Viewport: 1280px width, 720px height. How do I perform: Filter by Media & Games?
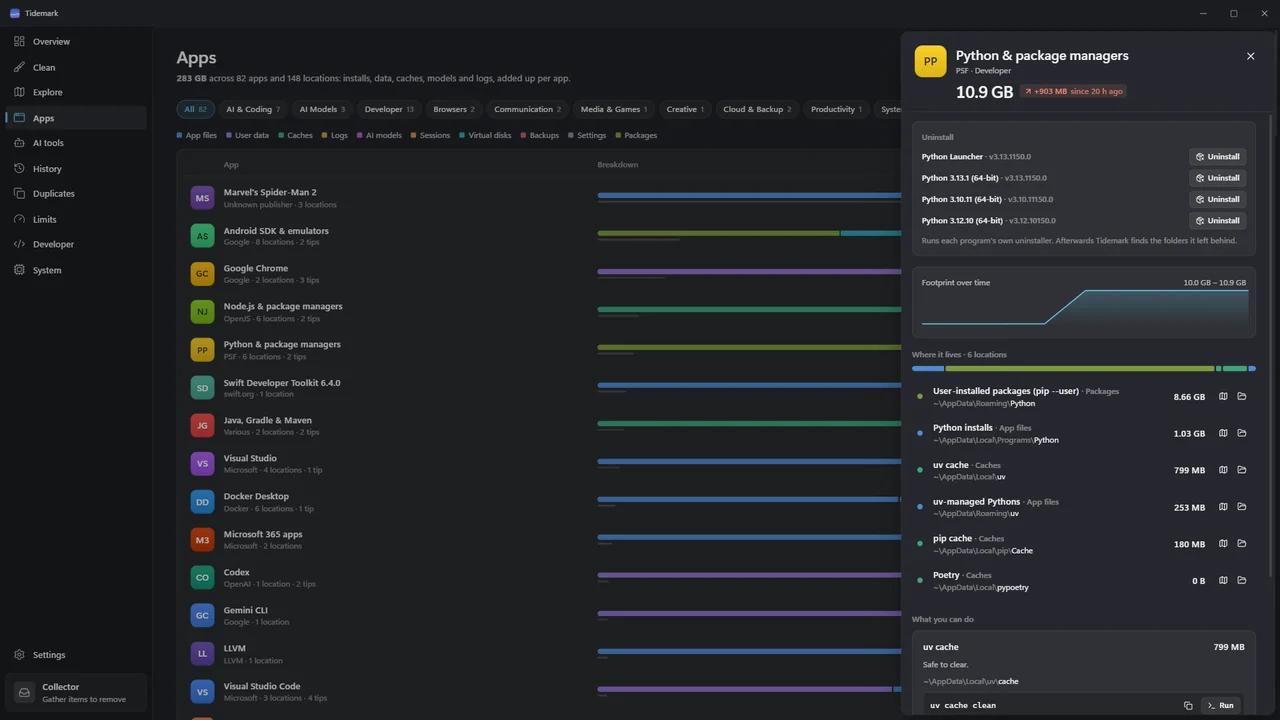[614, 109]
